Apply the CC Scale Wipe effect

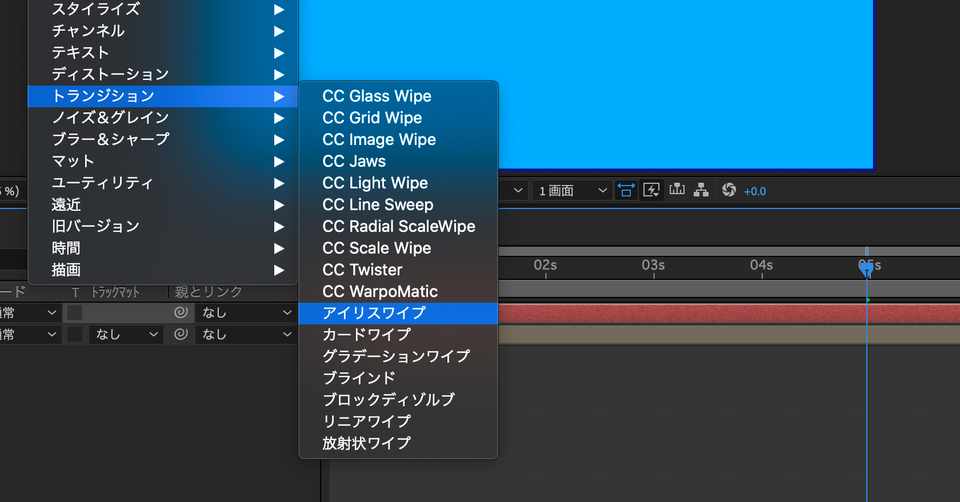[x=399, y=248]
